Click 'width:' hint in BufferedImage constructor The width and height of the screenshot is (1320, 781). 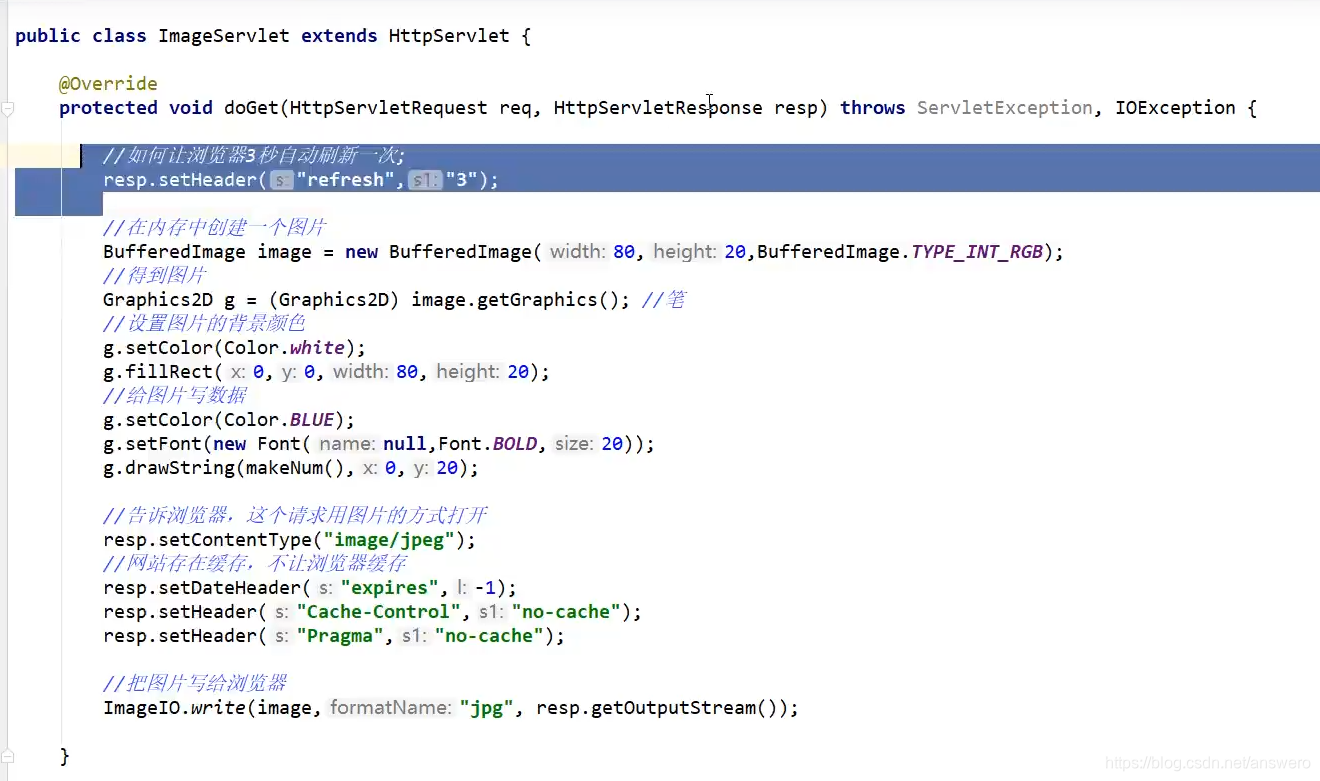578,252
